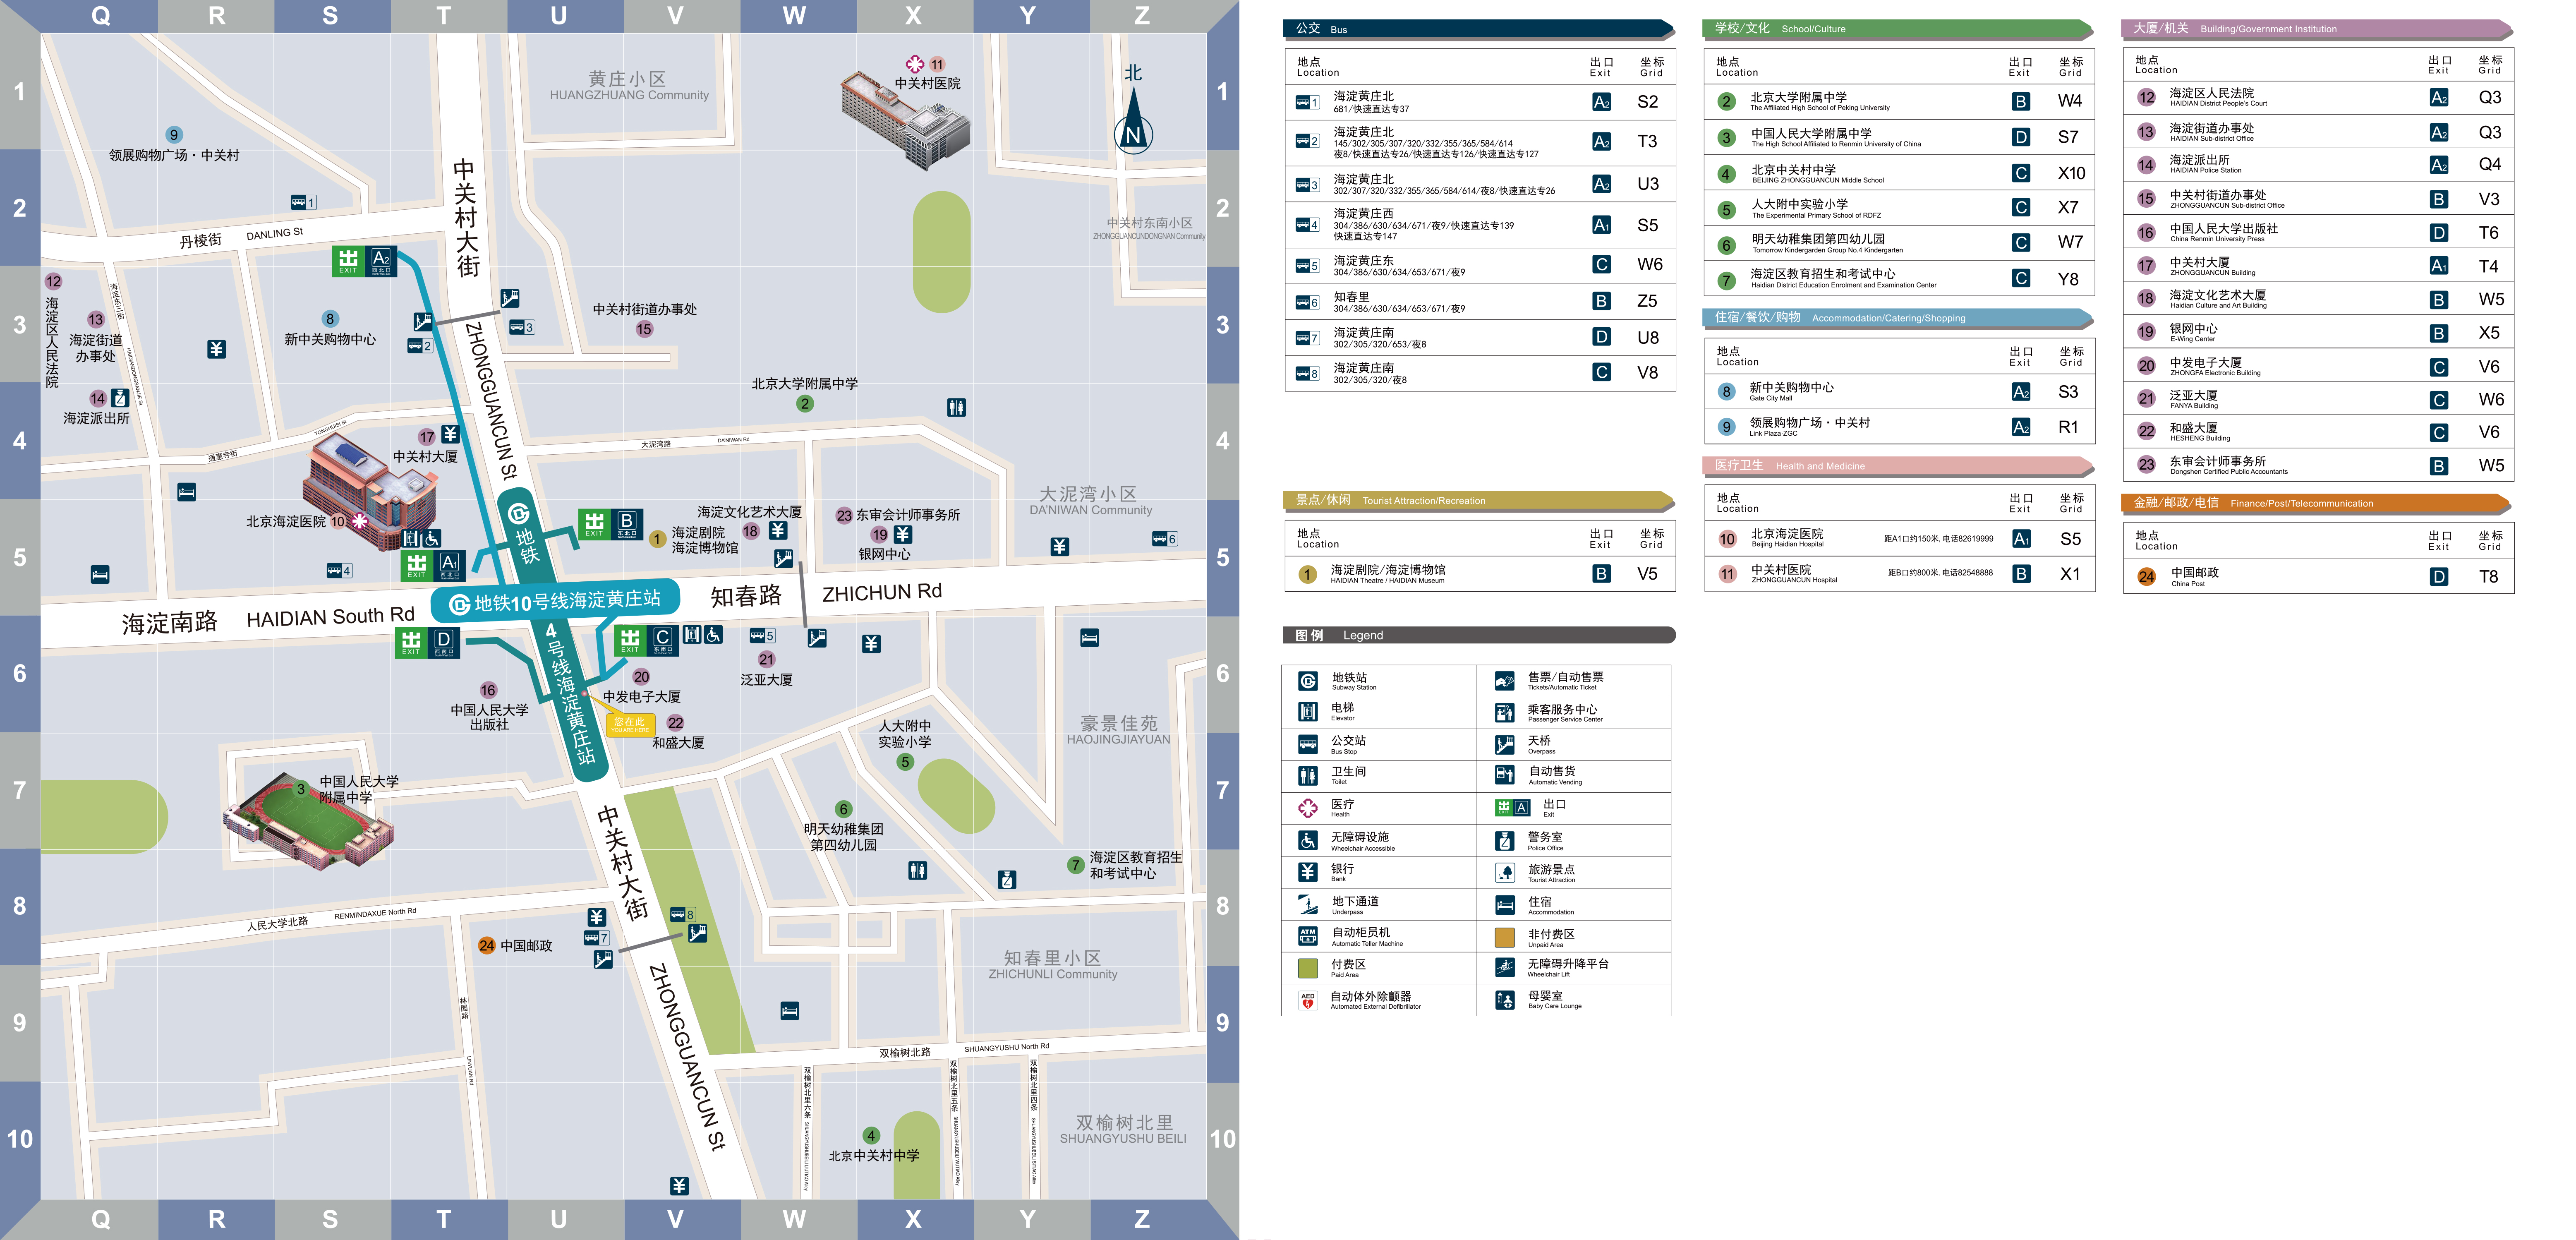2576x1240 pixels.
Task: Click the AED defibrillator legend icon
Action: pyautogui.click(x=1308, y=1000)
